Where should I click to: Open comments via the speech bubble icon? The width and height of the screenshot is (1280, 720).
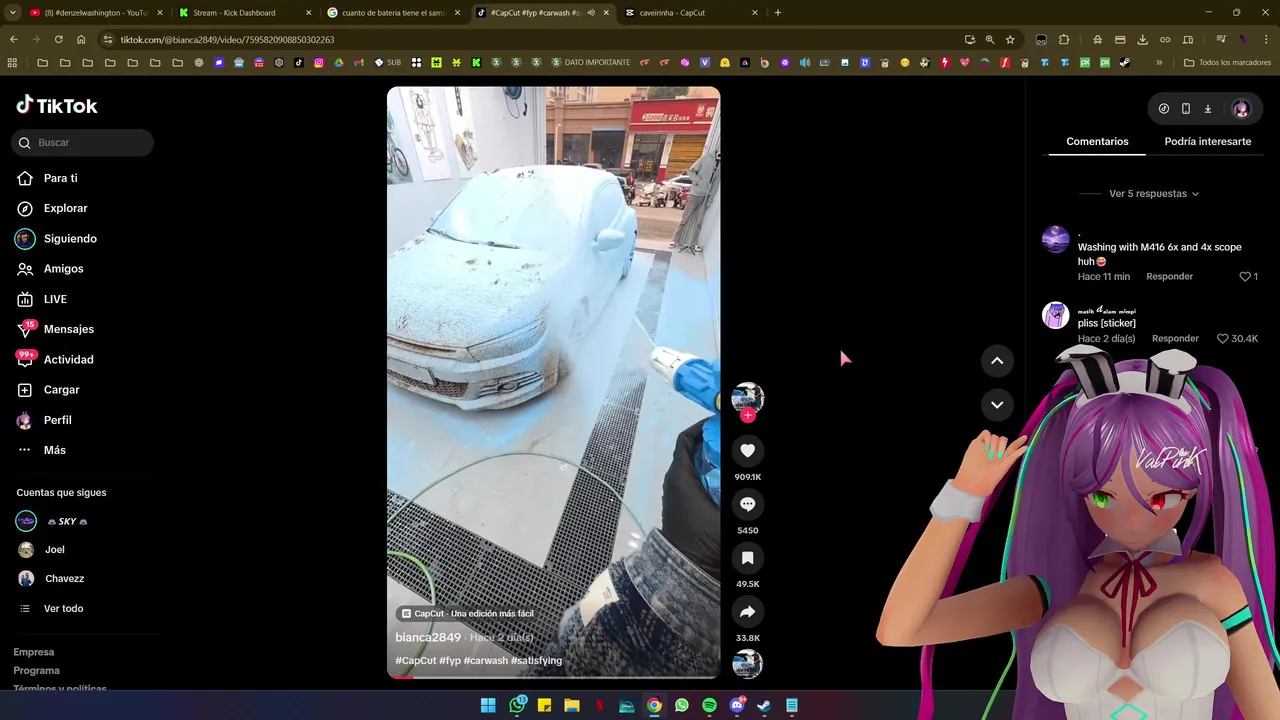point(747,504)
